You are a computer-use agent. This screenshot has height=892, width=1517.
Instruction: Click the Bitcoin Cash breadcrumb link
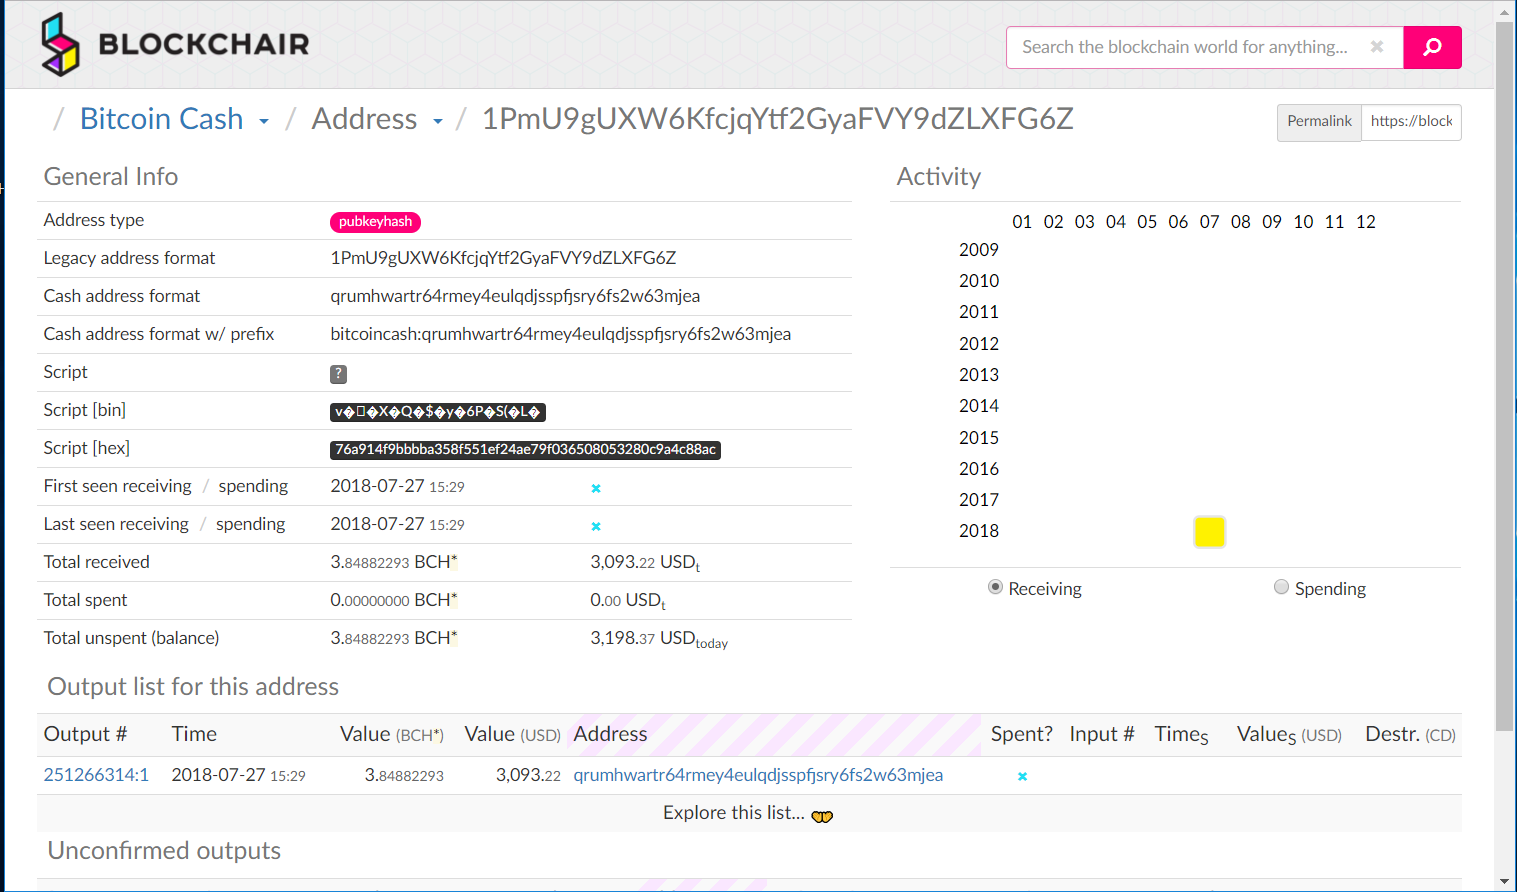coord(161,118)
